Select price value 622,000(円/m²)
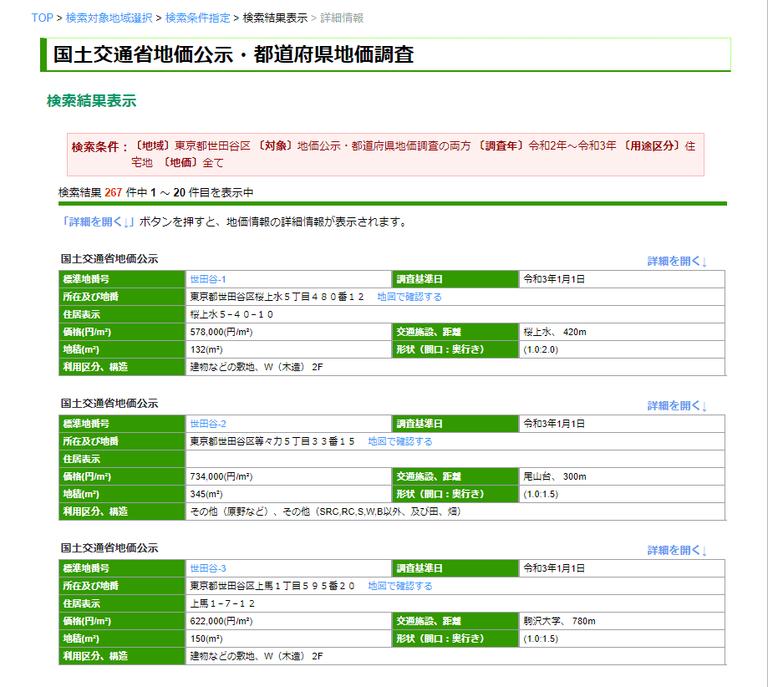The height and width of the screenshot is (687, 768). [x=221, y=621]
